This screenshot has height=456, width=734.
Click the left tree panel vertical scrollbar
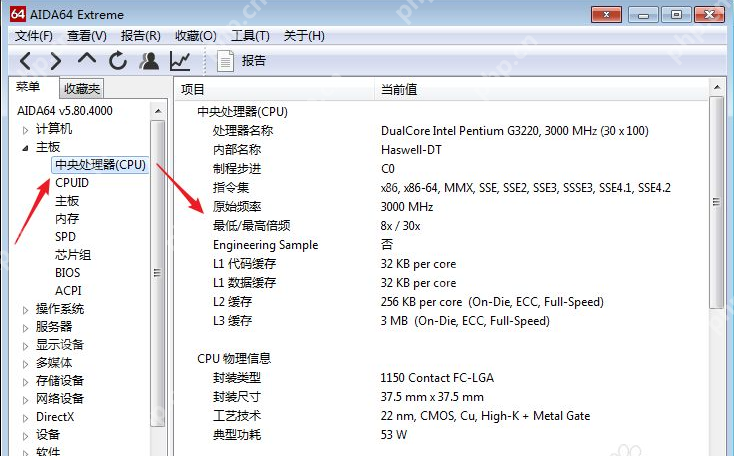point(157,270)
